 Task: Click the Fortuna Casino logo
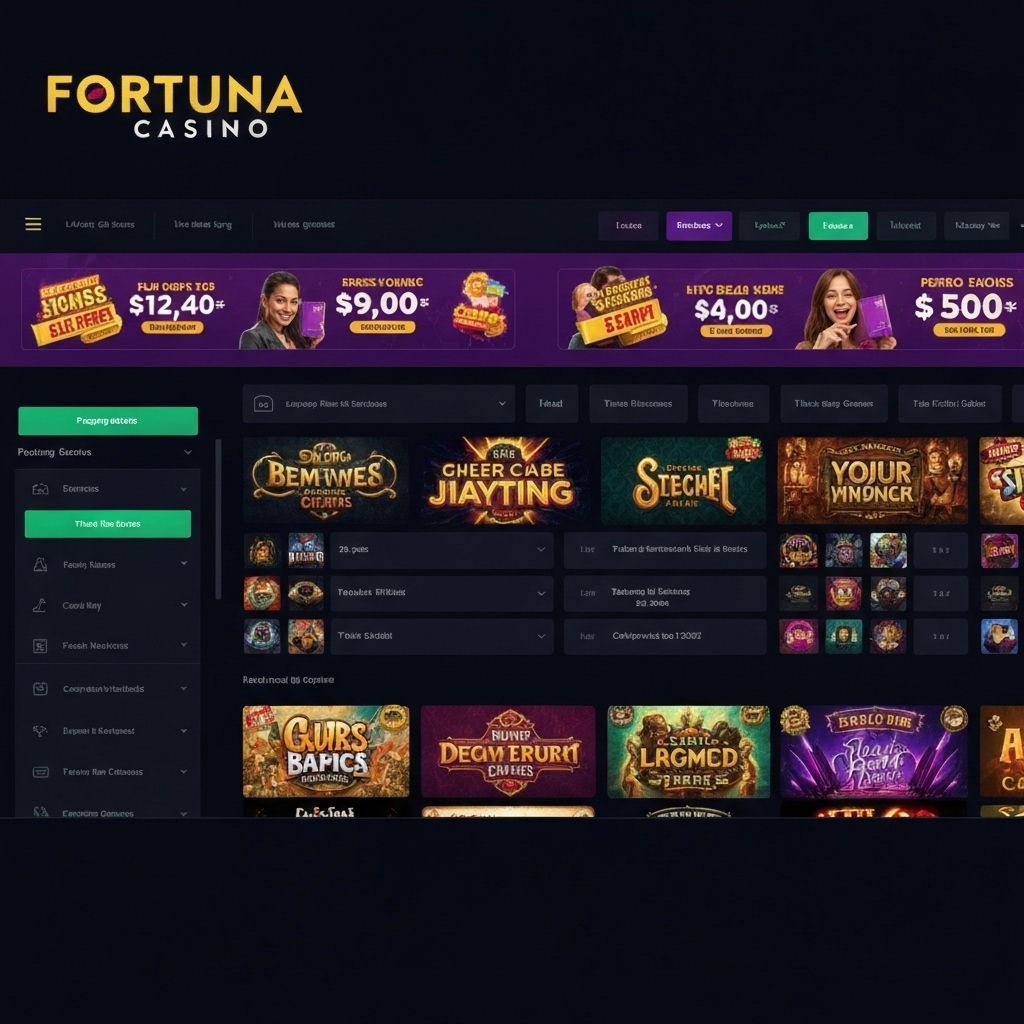pos(174,106)
